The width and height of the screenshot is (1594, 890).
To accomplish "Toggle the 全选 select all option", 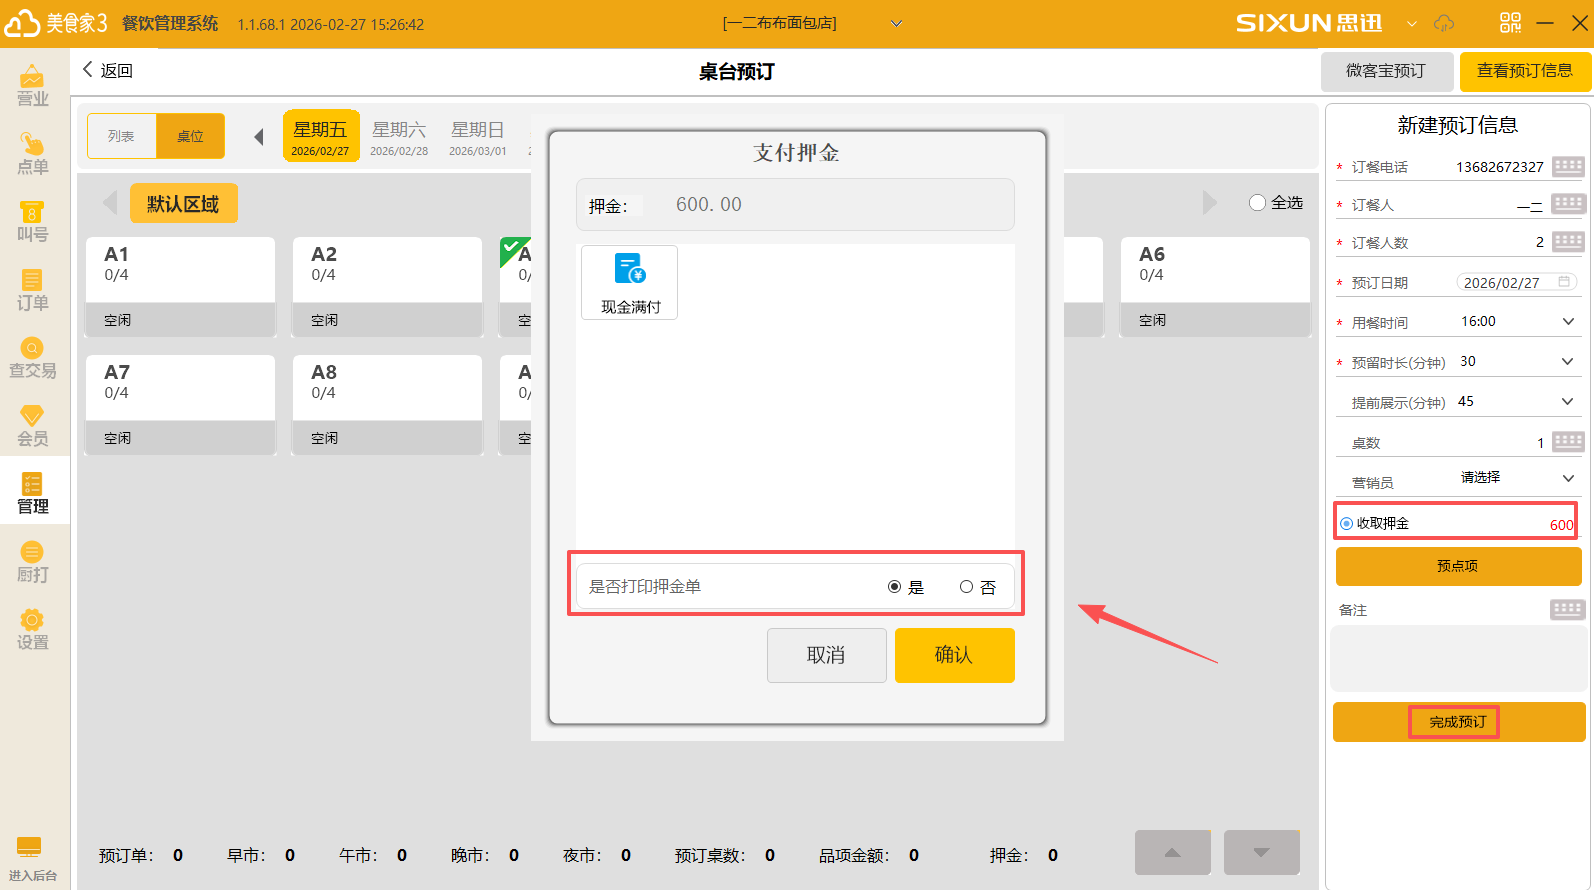I will point(1258,203).
